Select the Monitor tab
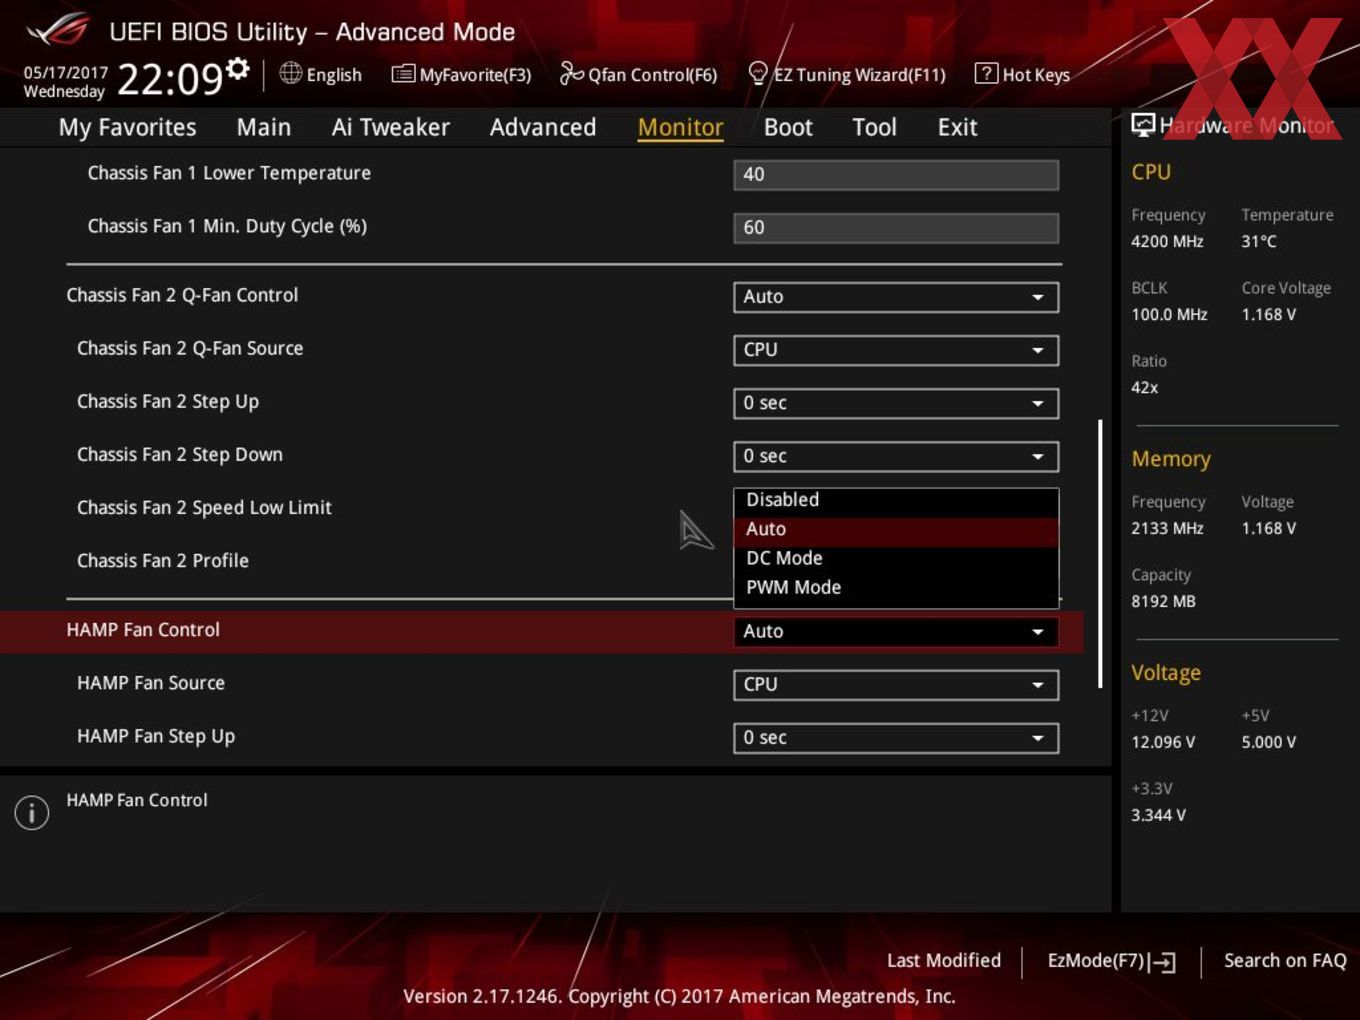This screenshot has height=1020, width=1360. click(x=680, y=127)
